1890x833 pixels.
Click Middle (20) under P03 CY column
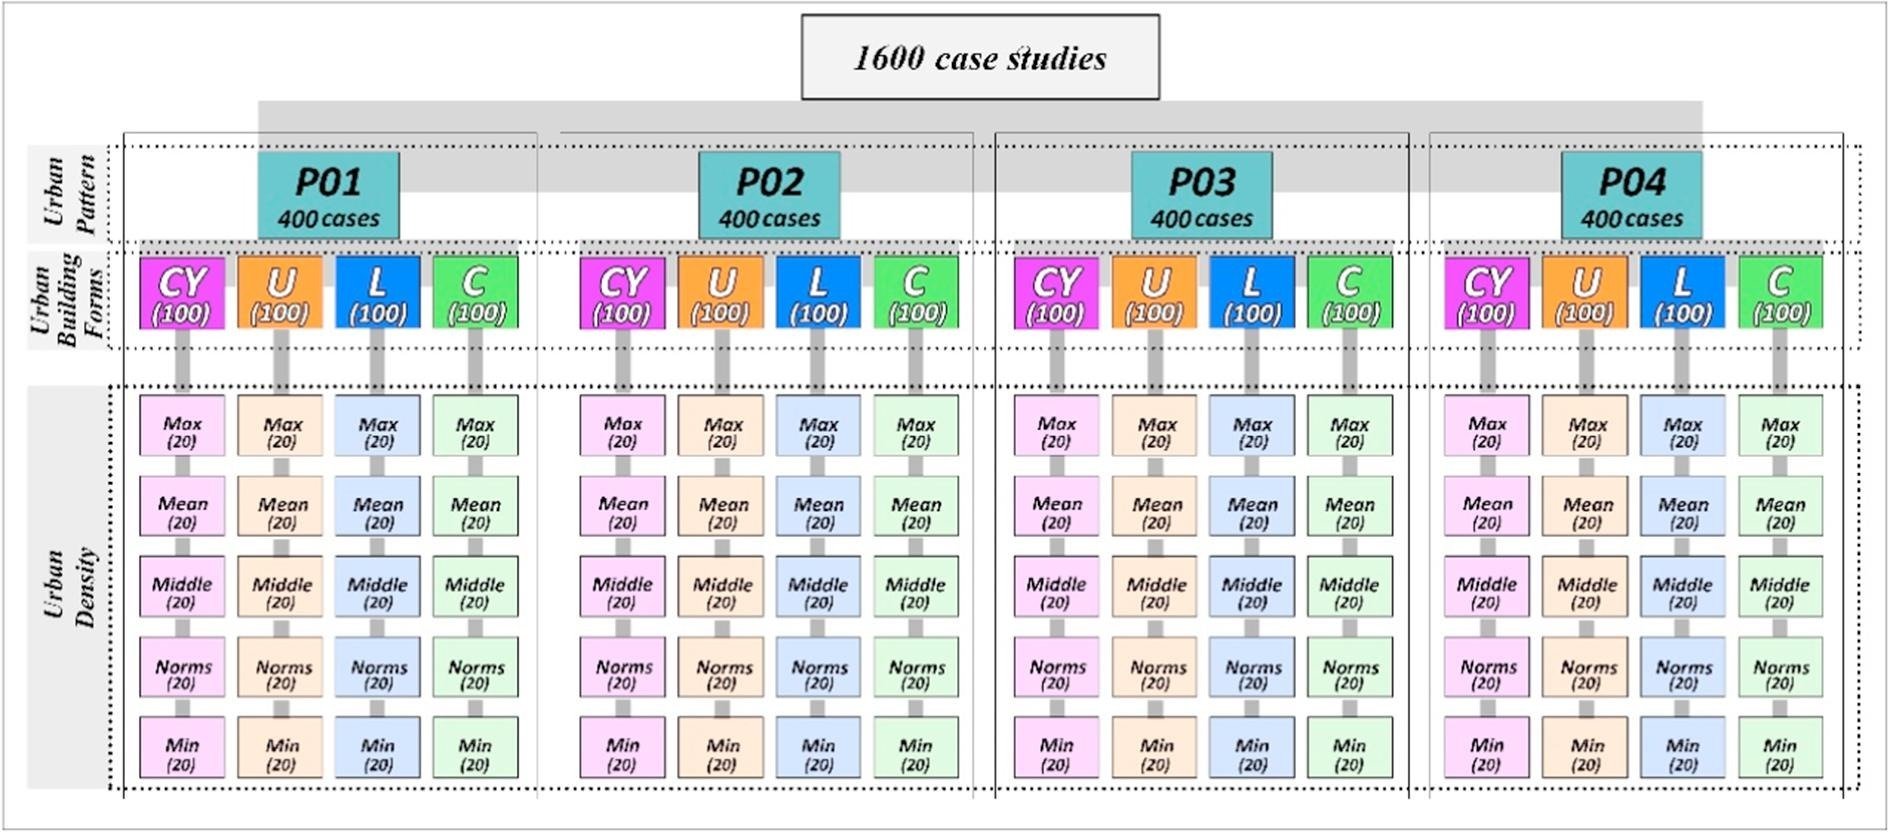1056,587
